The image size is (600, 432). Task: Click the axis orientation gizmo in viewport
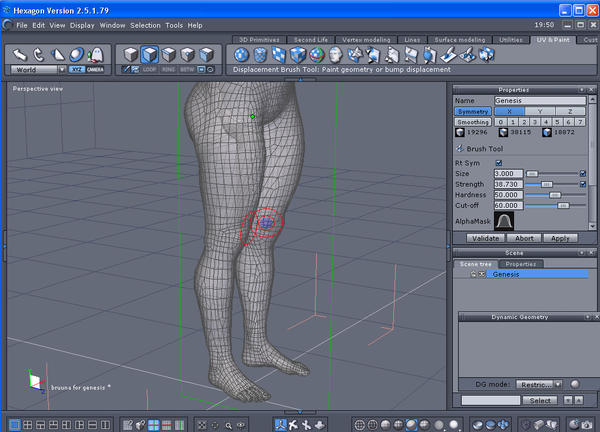(x=35, y=380)
